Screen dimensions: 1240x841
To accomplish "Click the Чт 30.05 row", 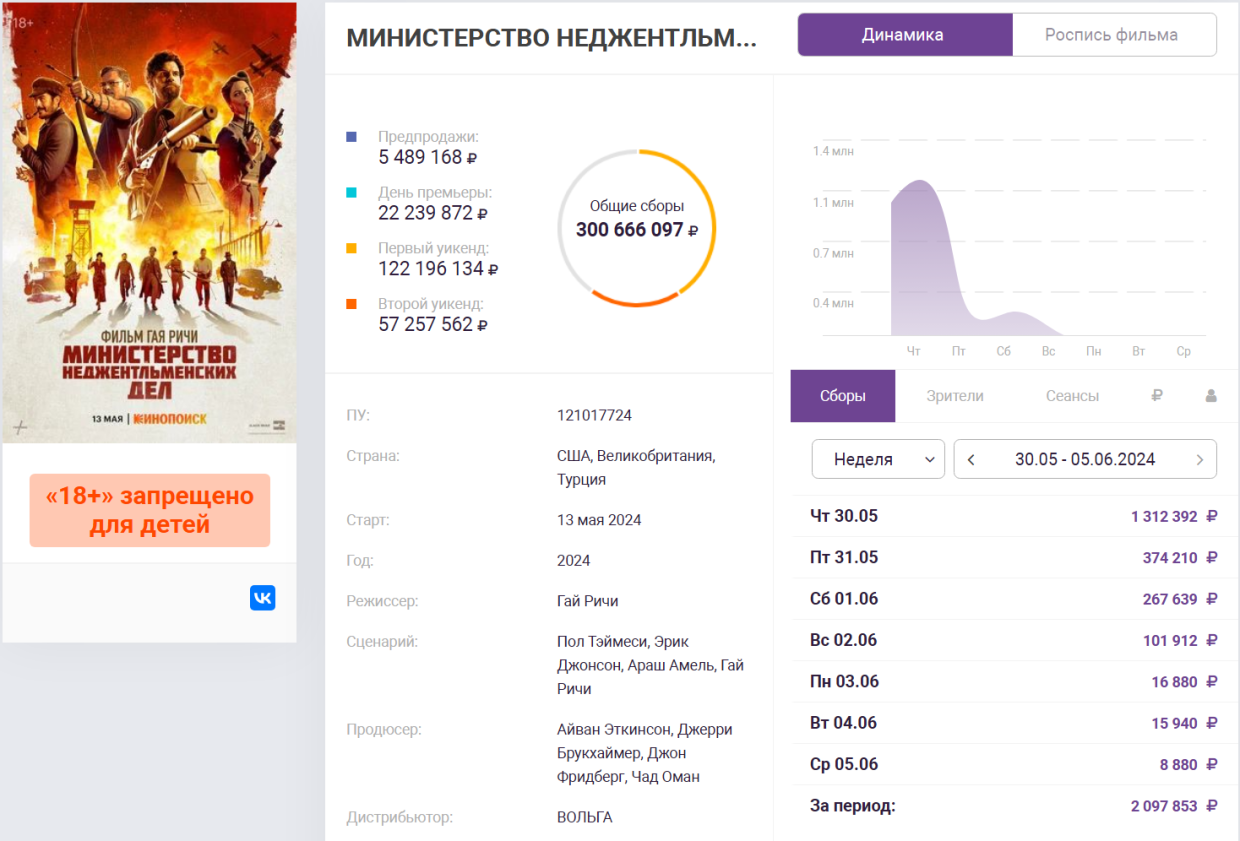I will (1014, 516).
